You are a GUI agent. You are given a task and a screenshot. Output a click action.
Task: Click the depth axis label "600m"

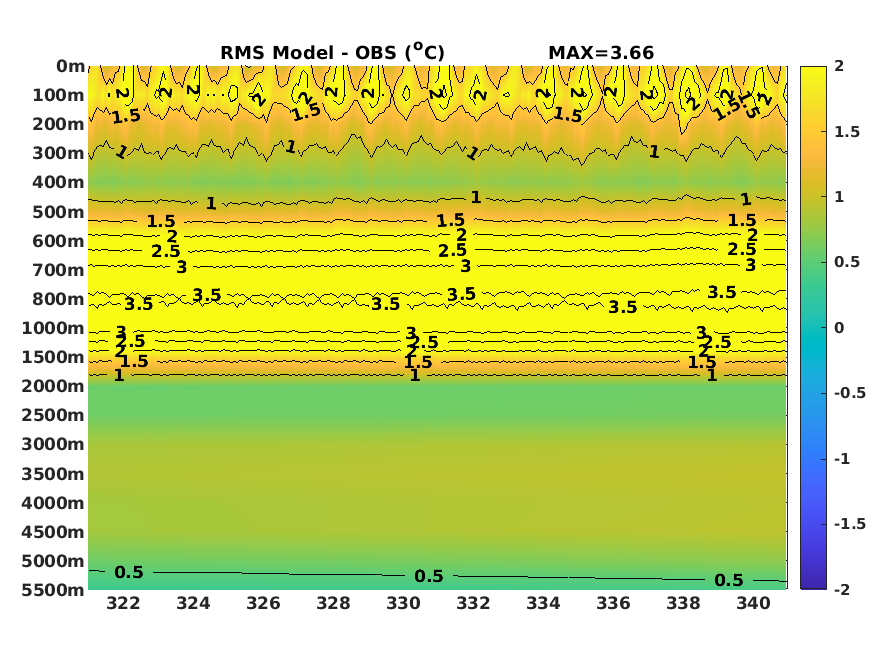(59, 242)
